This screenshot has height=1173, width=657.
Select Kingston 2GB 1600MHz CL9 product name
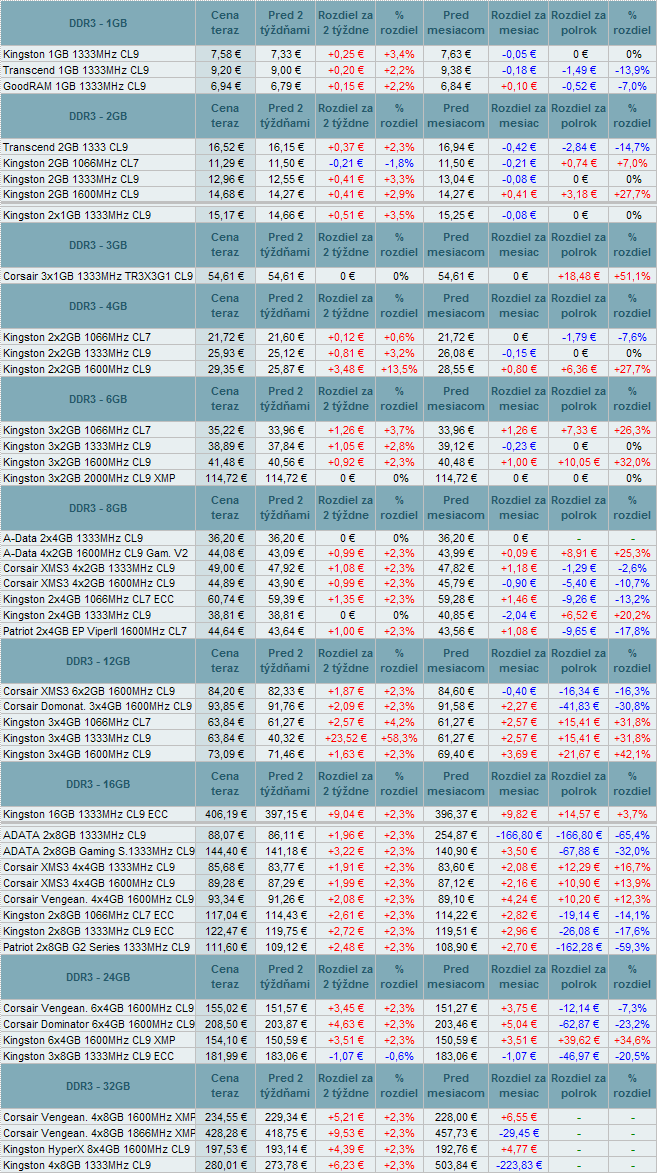point(71,194)
